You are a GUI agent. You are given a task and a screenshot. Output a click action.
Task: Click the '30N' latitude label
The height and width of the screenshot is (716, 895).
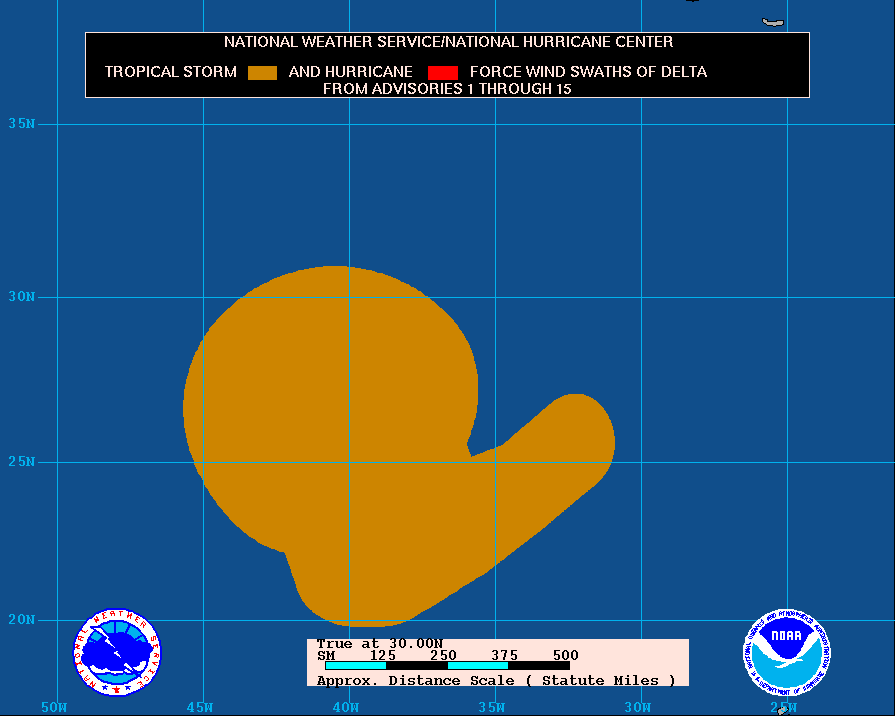pos(22,296)
